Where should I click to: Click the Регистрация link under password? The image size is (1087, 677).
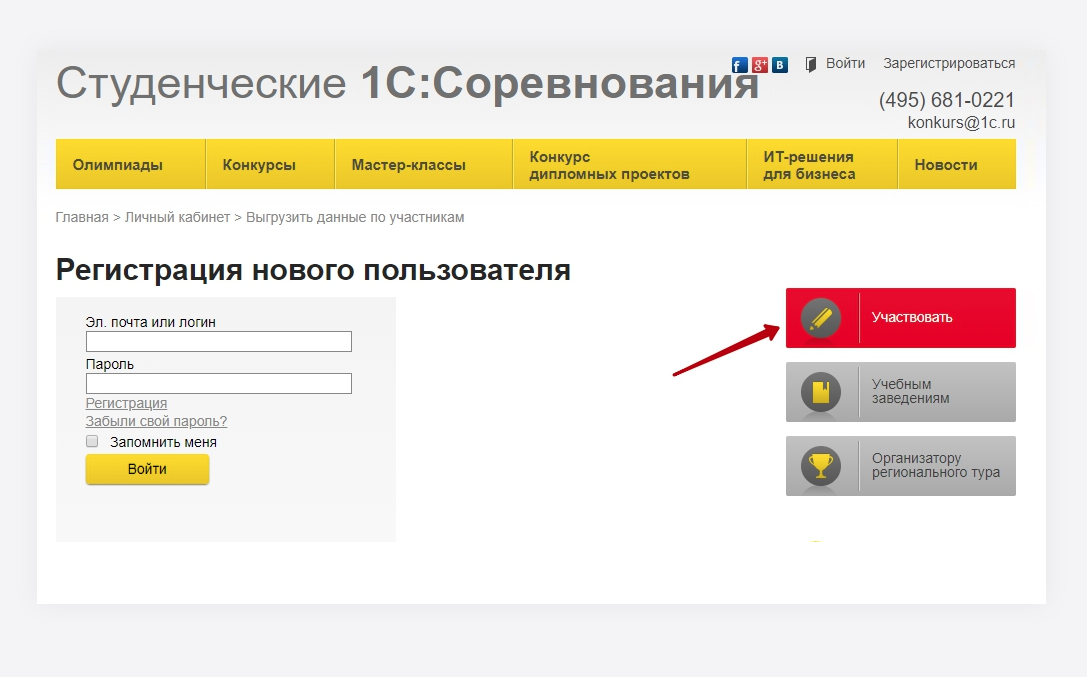pos(126,403)
